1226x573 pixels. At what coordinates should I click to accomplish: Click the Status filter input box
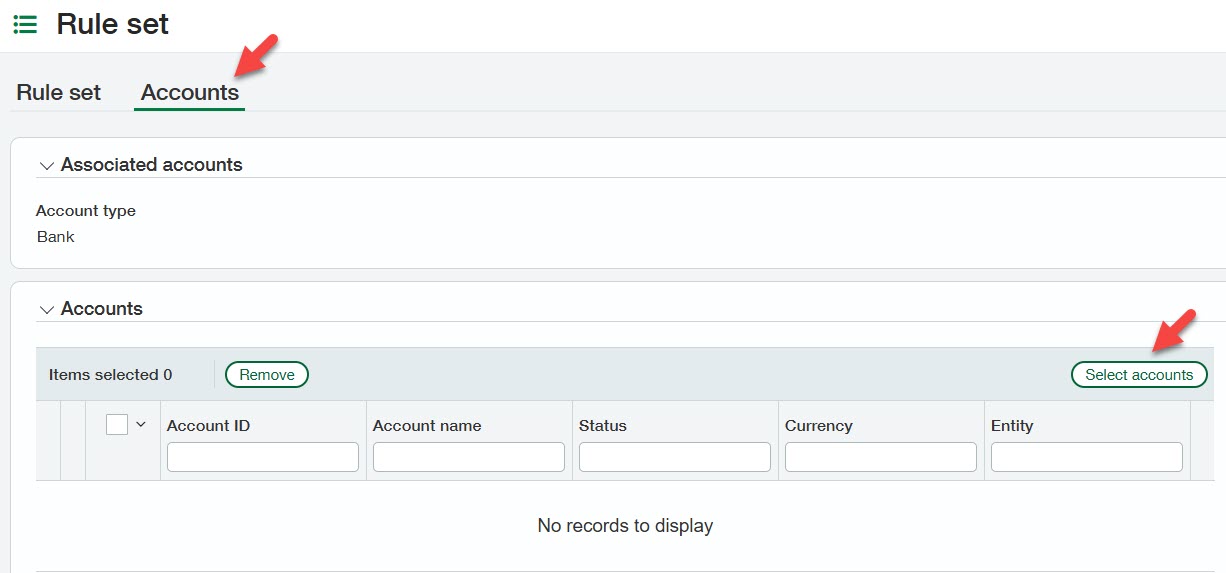pyautogui.click(x=675, y=457)
